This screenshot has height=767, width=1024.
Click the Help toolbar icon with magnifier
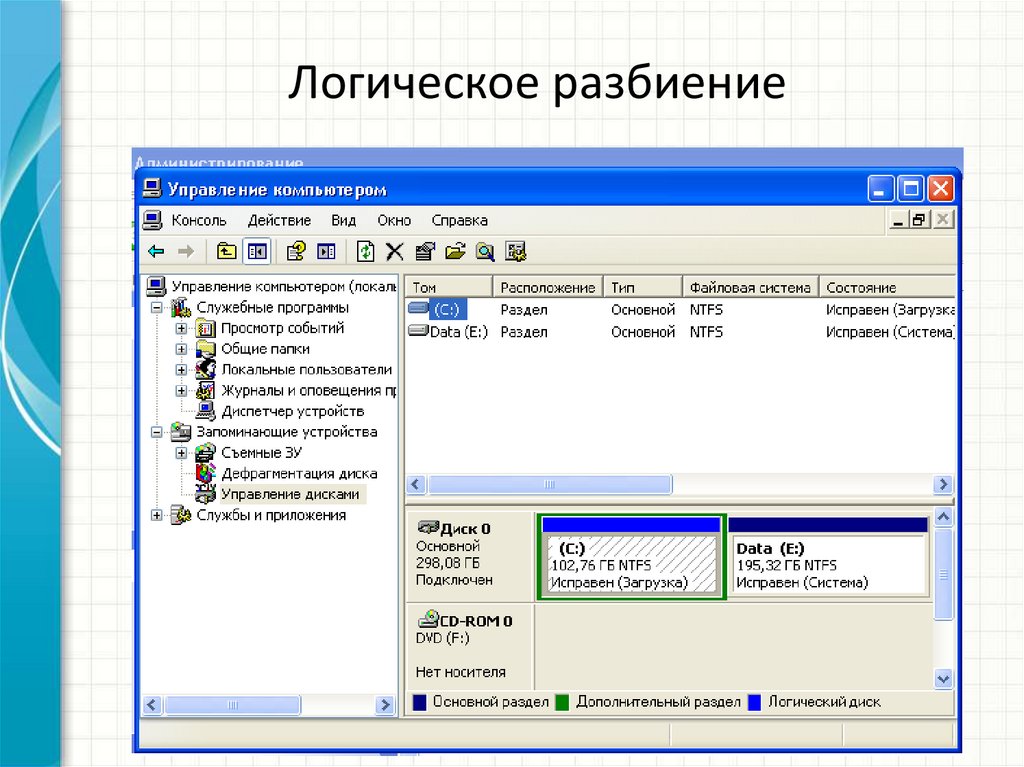485,251
